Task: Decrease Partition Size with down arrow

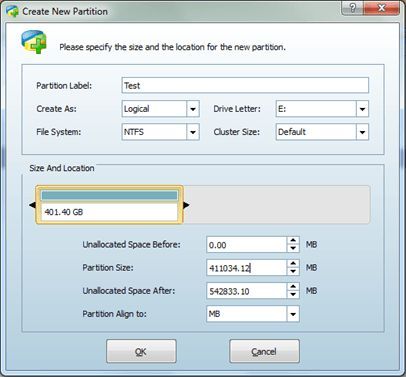Action: click(x=293, y=272)
